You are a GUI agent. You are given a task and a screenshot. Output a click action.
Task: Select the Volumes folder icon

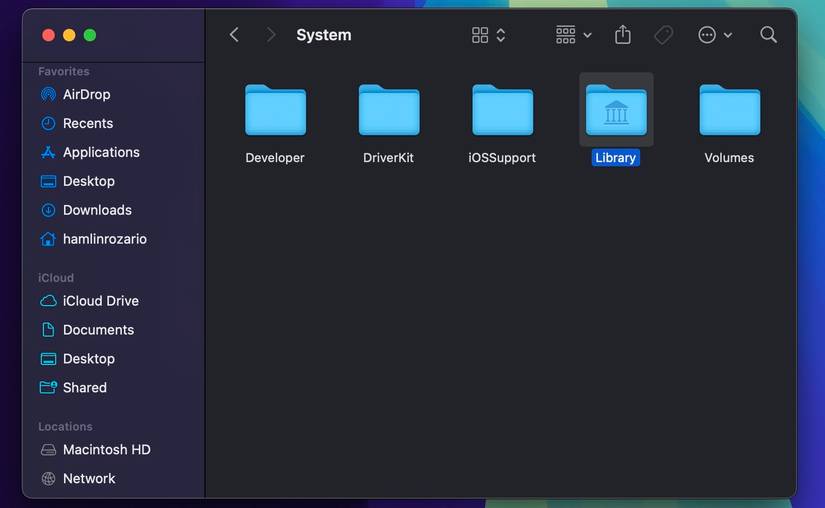[729, 111]
